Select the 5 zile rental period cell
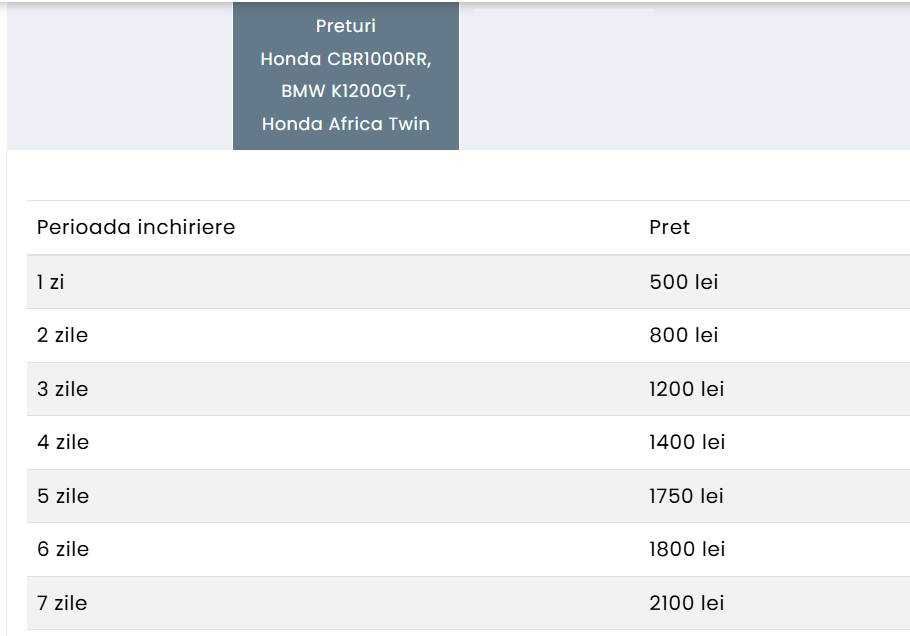The image size is (910, 636). click(63, 496)
